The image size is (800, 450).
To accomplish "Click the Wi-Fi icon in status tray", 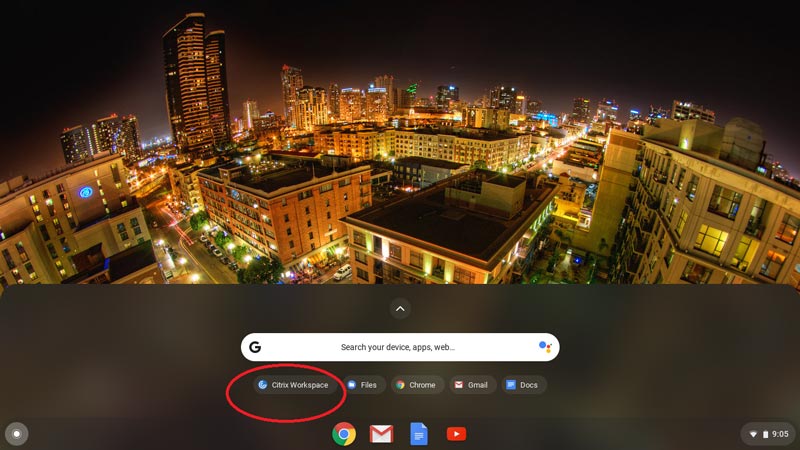I will pos(753,434).
